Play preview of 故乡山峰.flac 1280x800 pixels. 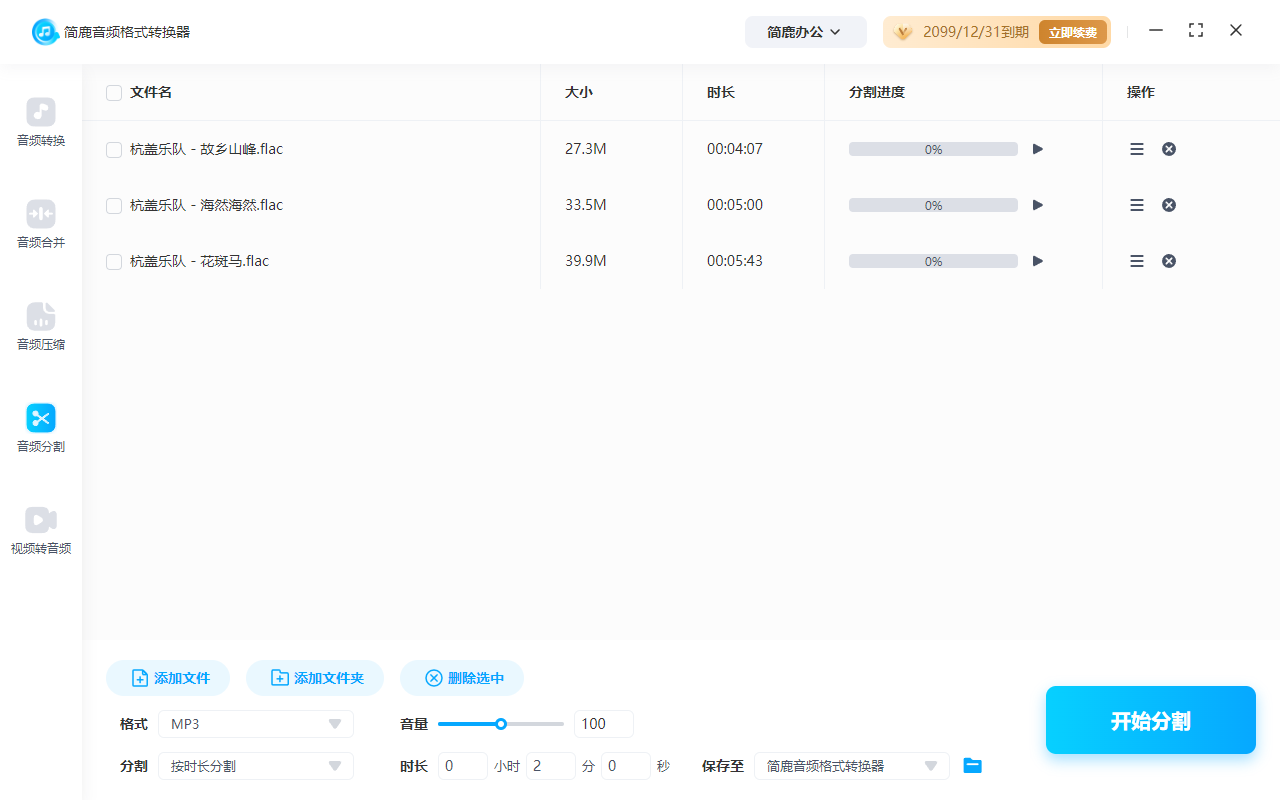(1037, 148)
